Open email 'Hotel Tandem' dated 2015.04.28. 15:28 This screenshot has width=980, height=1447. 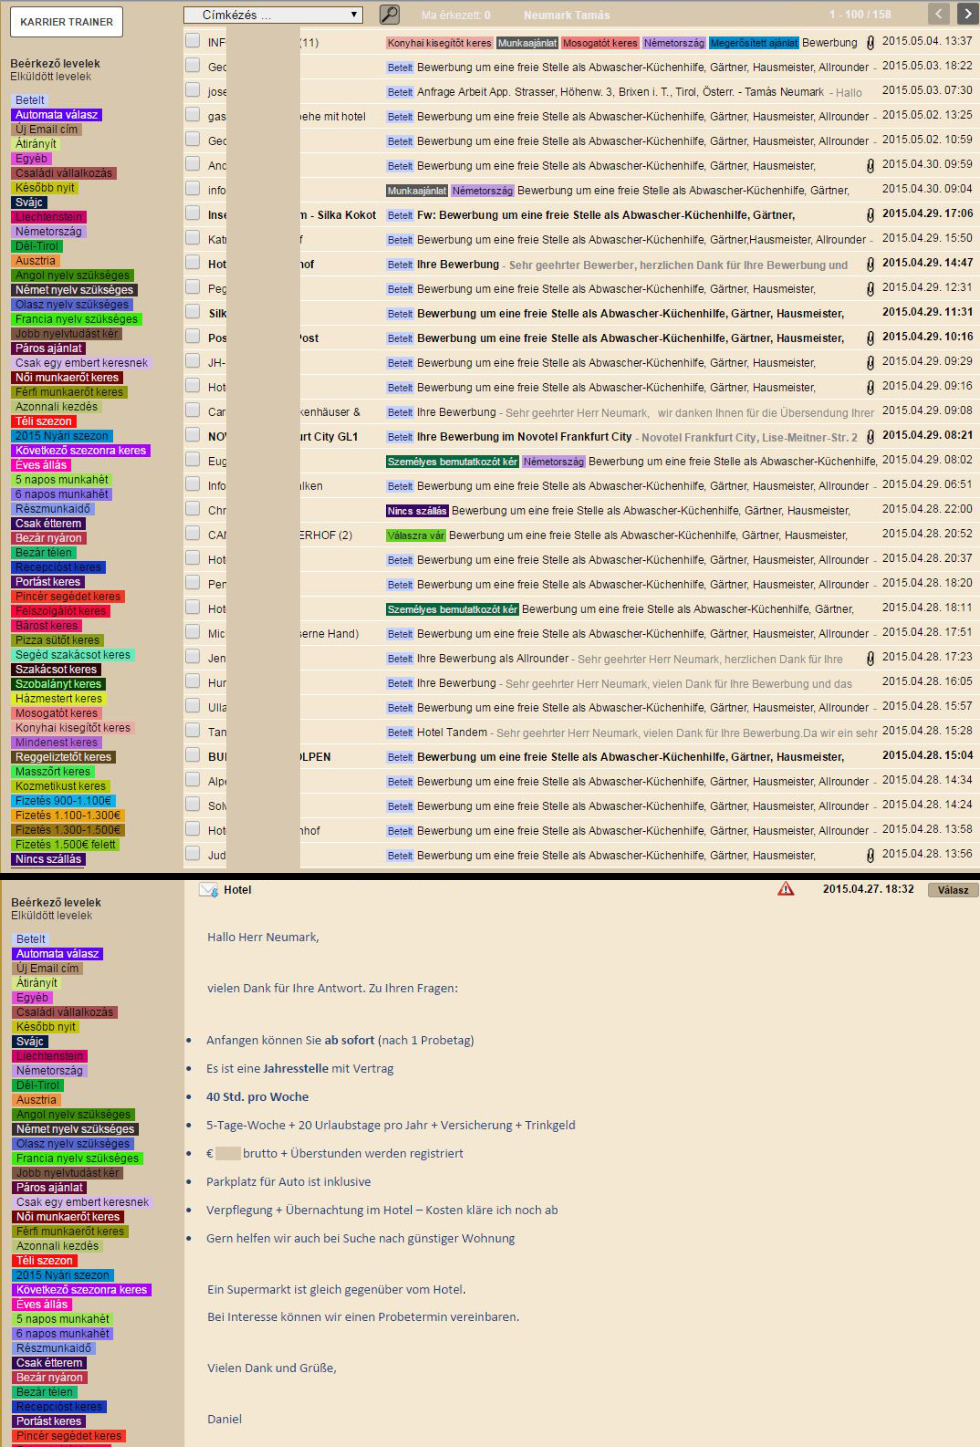pyautogui.click(x=452, y=733)
